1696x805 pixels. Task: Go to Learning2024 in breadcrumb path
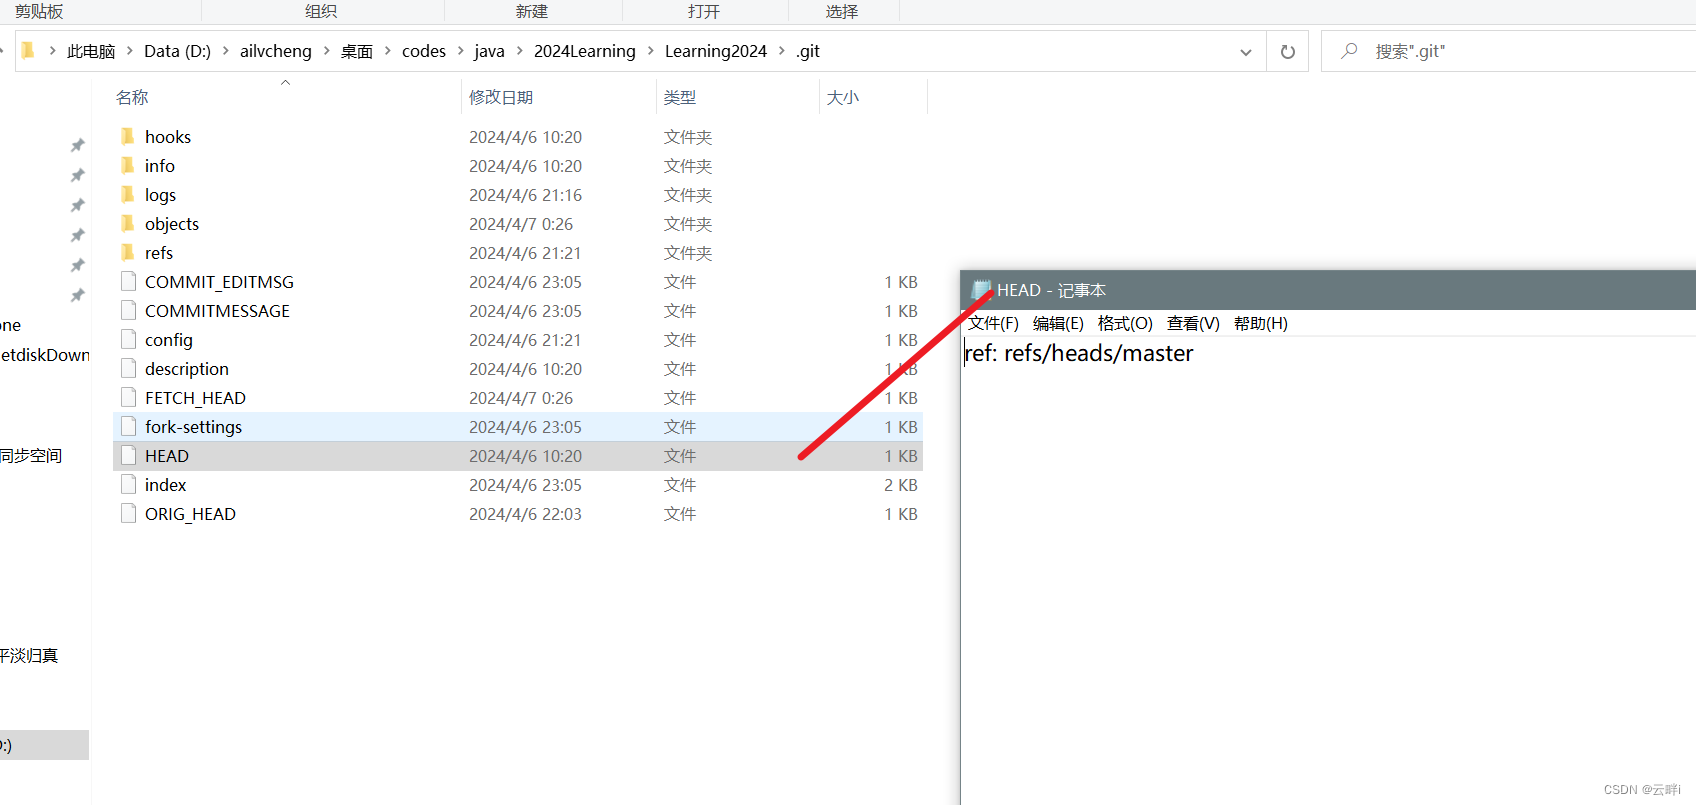coord(716,51)
